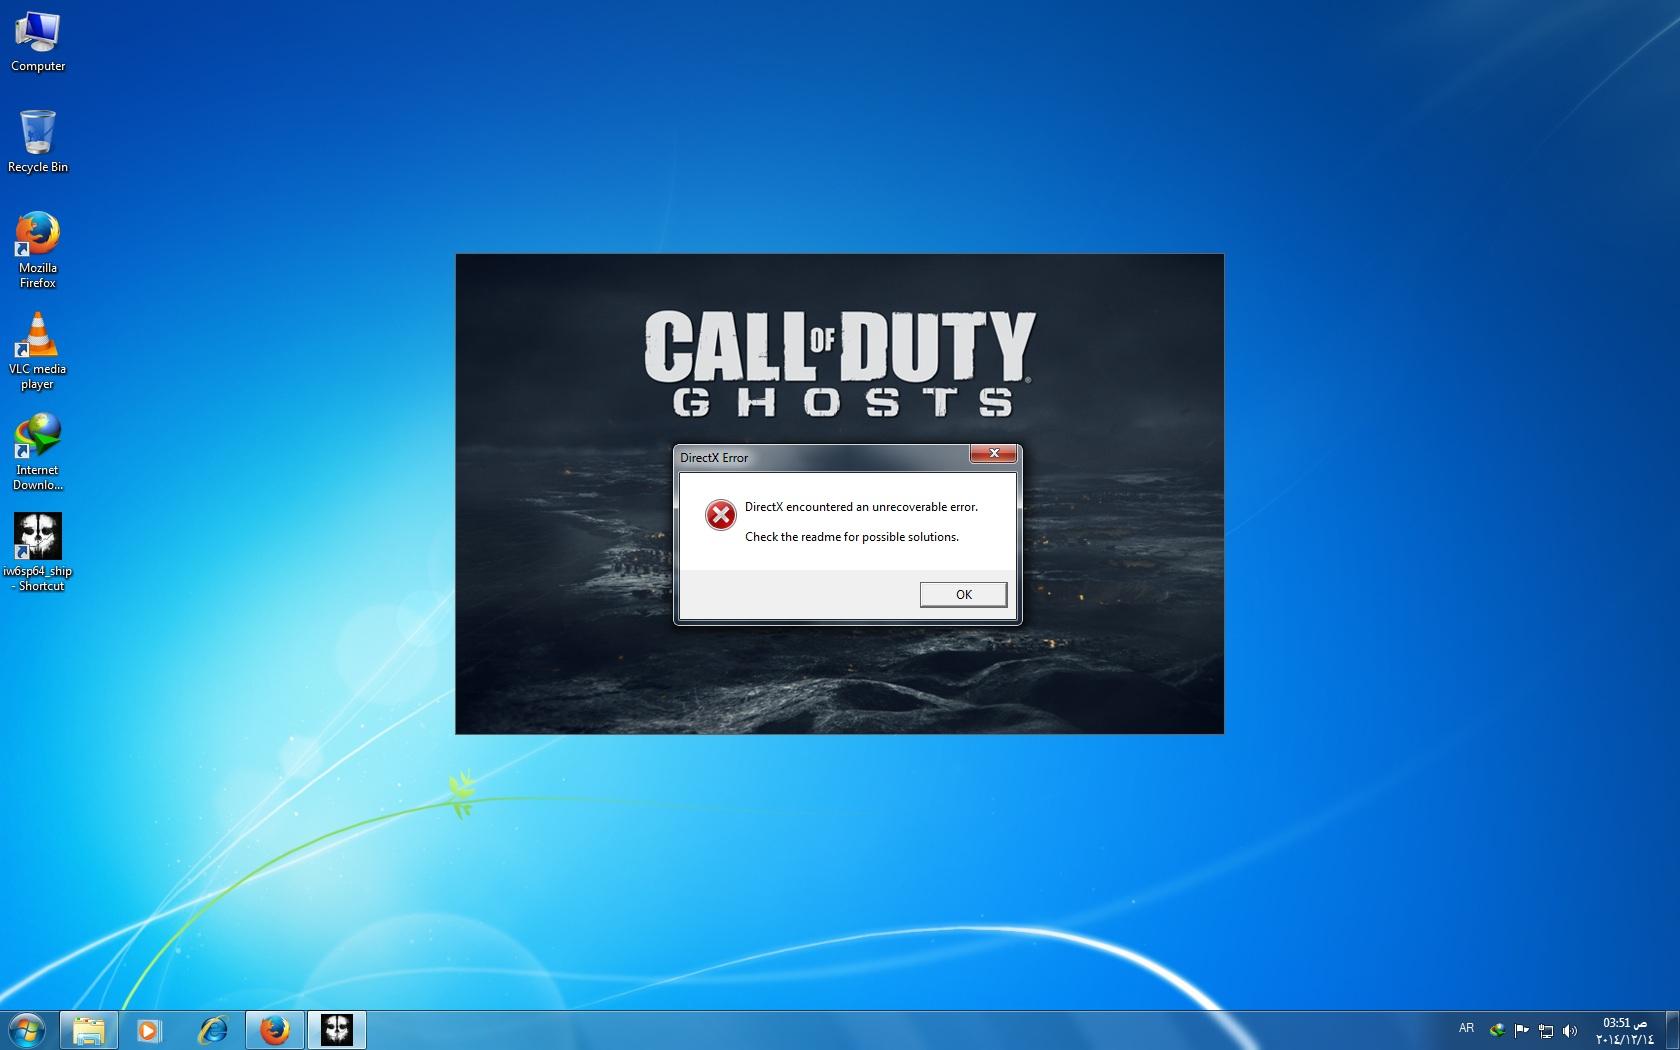1680x1050 pixels.
Task: Open the network status tray icon
Action: tap(1545, 1030)
